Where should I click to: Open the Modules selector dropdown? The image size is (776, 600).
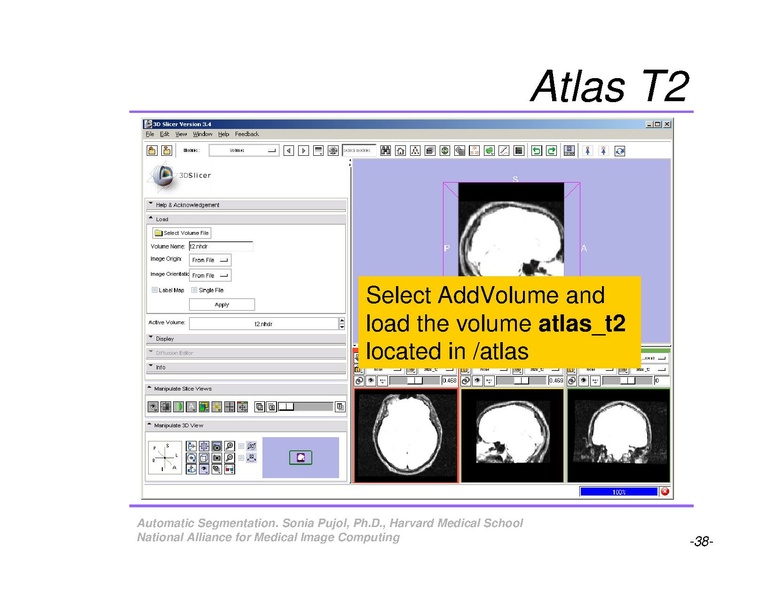click(x=244, y=150)
